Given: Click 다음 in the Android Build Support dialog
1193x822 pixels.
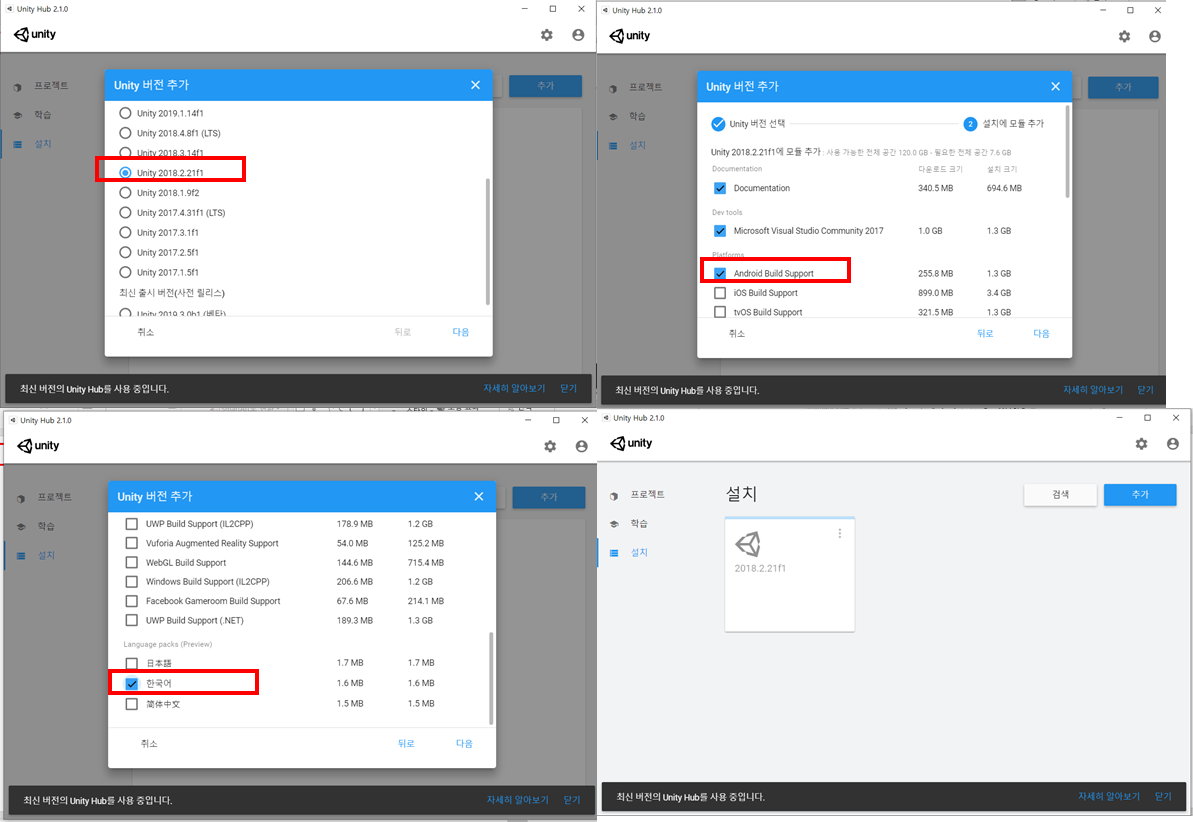Looking at the screenshot, I should click(x=1041, y=333).
